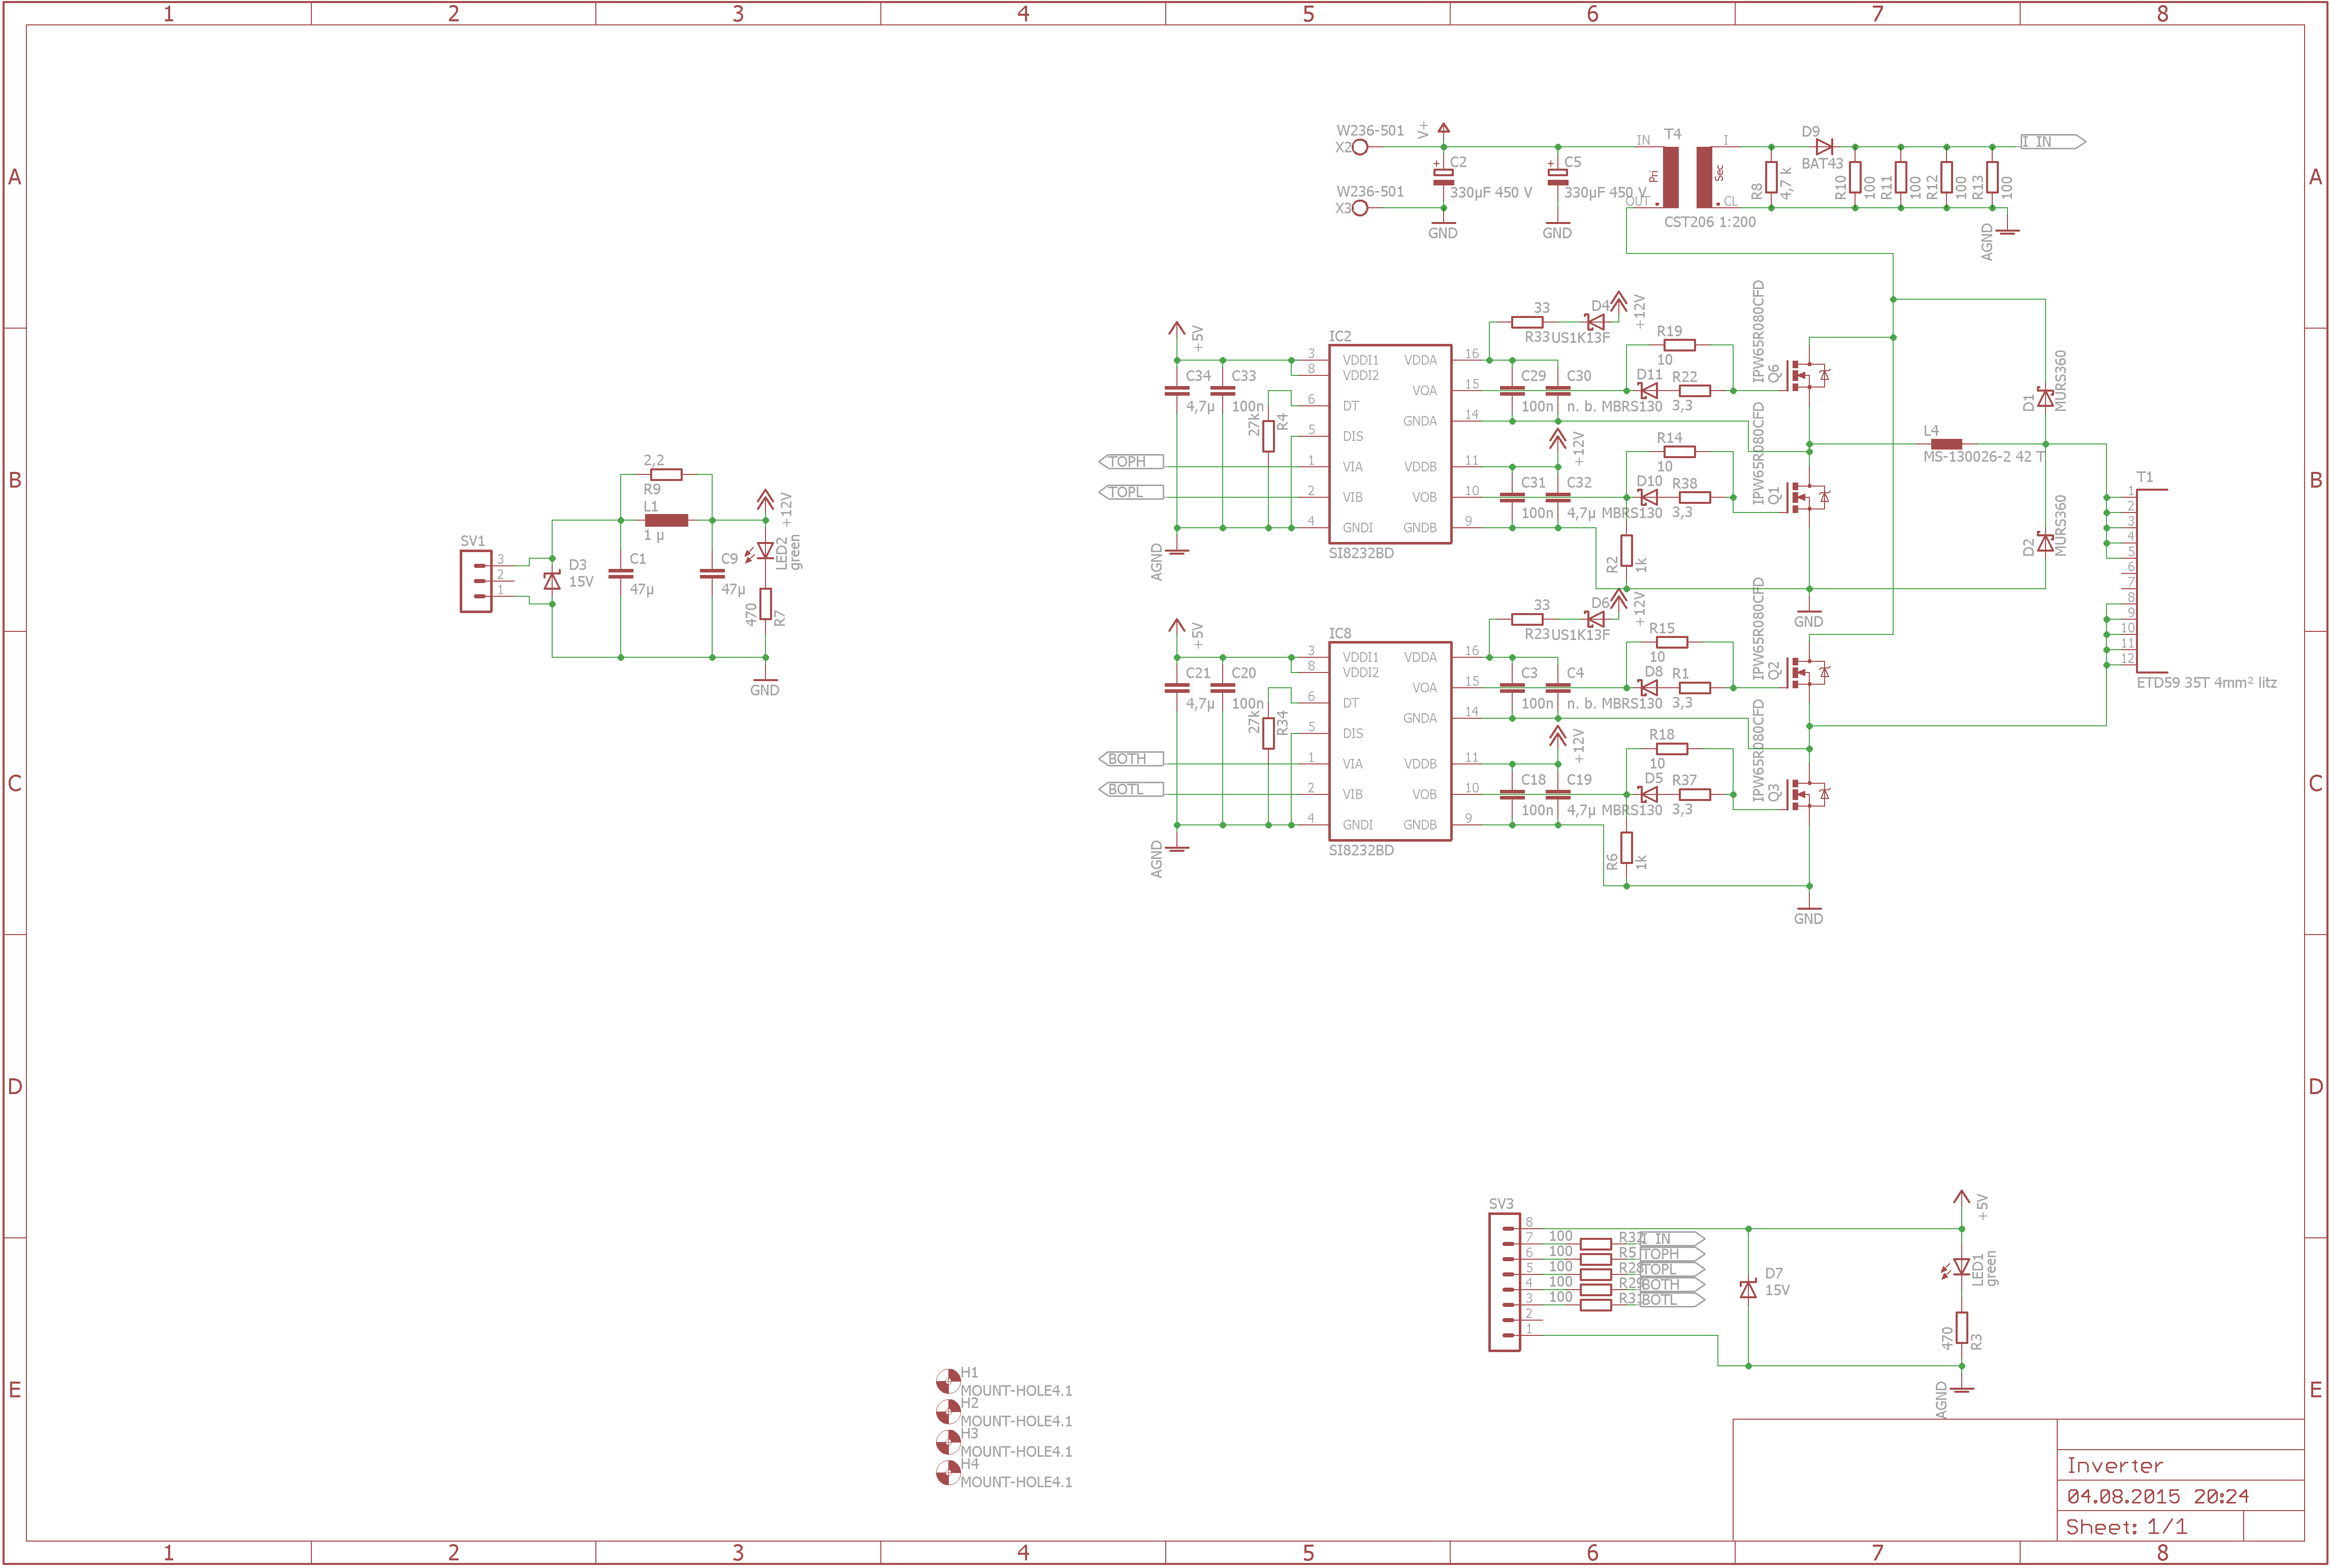Click the 'MS-130026-2 42 T' label
Viewport: 2330px width, 1568px height.
pos(1984,457)
